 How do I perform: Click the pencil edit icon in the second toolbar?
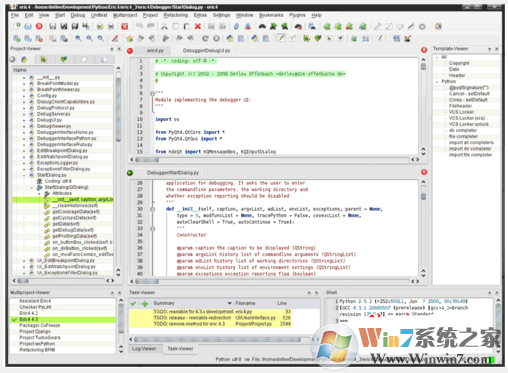point(281,38)
